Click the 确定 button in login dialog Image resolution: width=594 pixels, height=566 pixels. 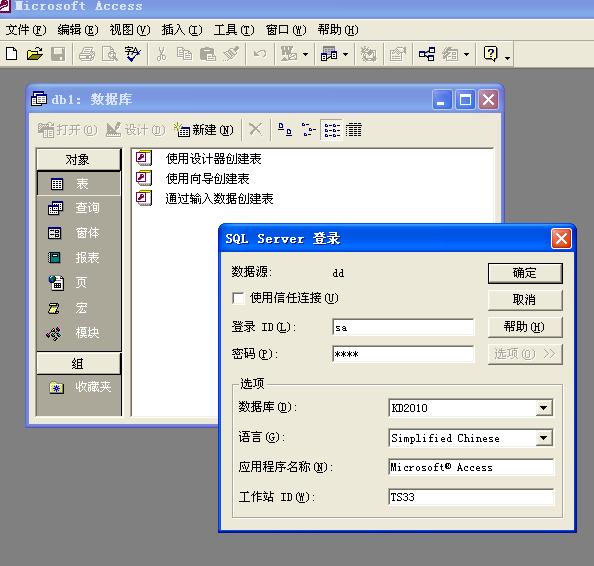525,273
